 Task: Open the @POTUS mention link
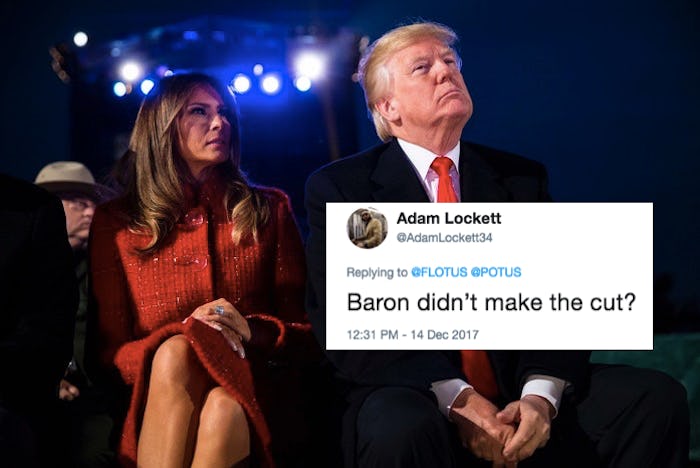point(496,272)
